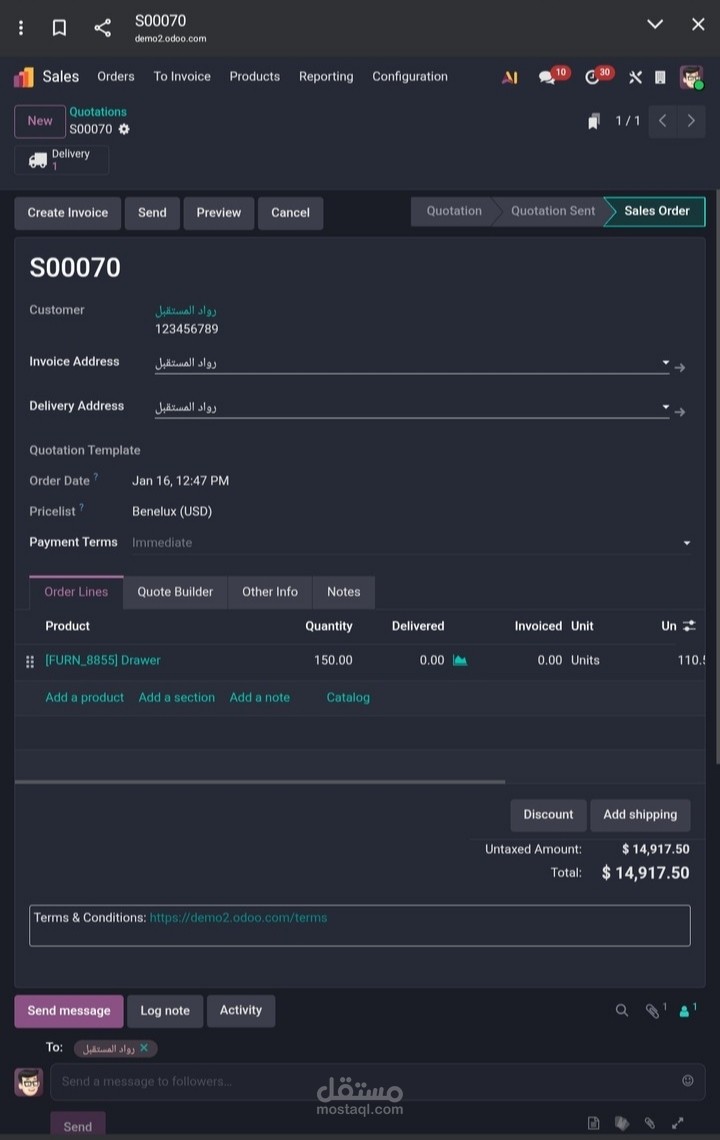
Task: Open the Configuration menu
Action: coord(410,76)
